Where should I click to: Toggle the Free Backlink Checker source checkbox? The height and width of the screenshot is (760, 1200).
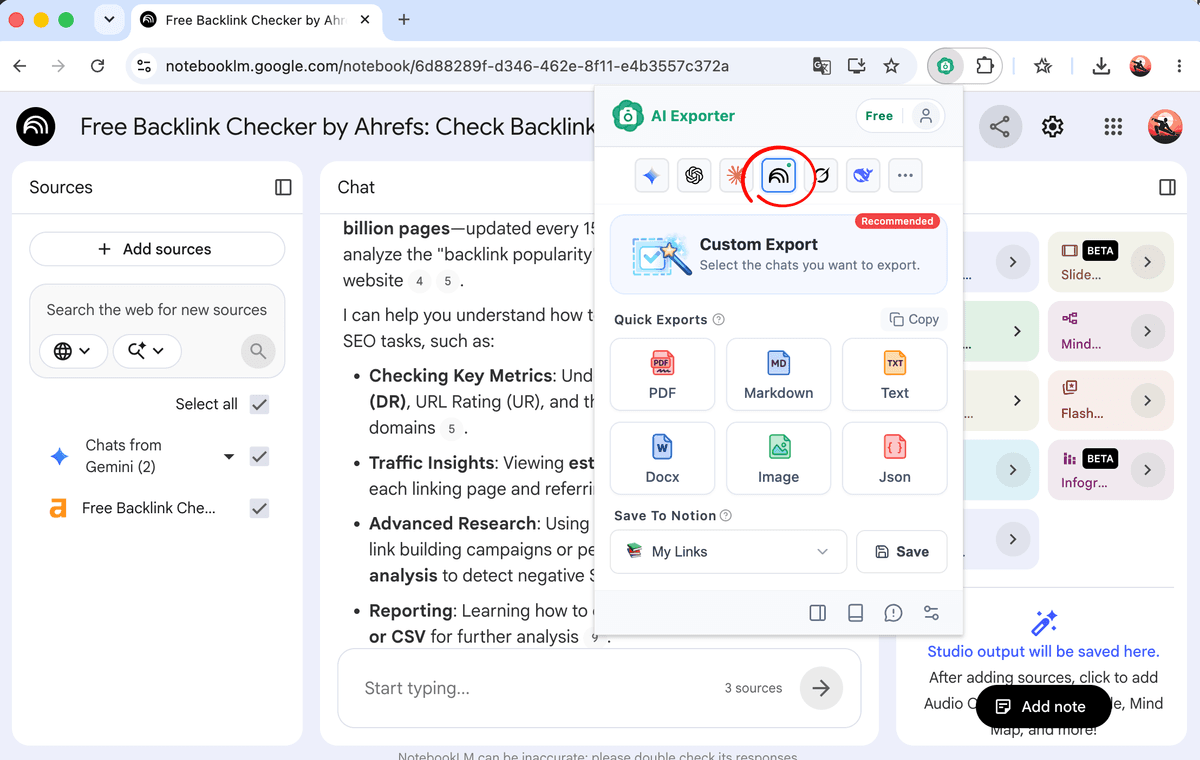260,508
